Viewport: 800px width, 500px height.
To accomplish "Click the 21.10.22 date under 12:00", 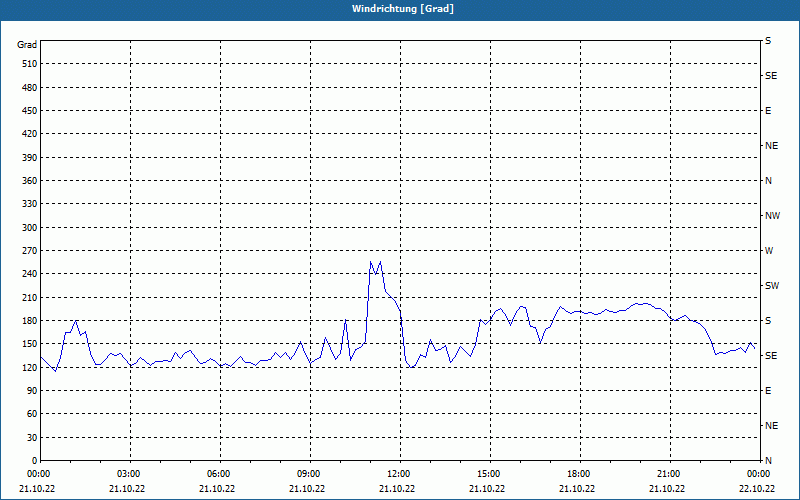I will [397, 488].
